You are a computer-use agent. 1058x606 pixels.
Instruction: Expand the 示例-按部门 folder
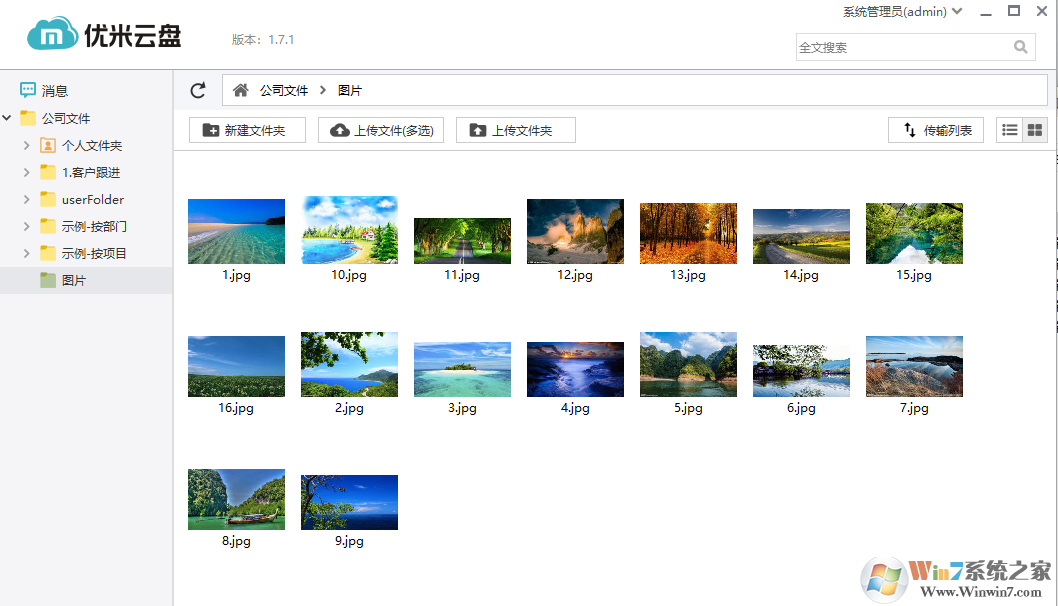coord(27,225)
